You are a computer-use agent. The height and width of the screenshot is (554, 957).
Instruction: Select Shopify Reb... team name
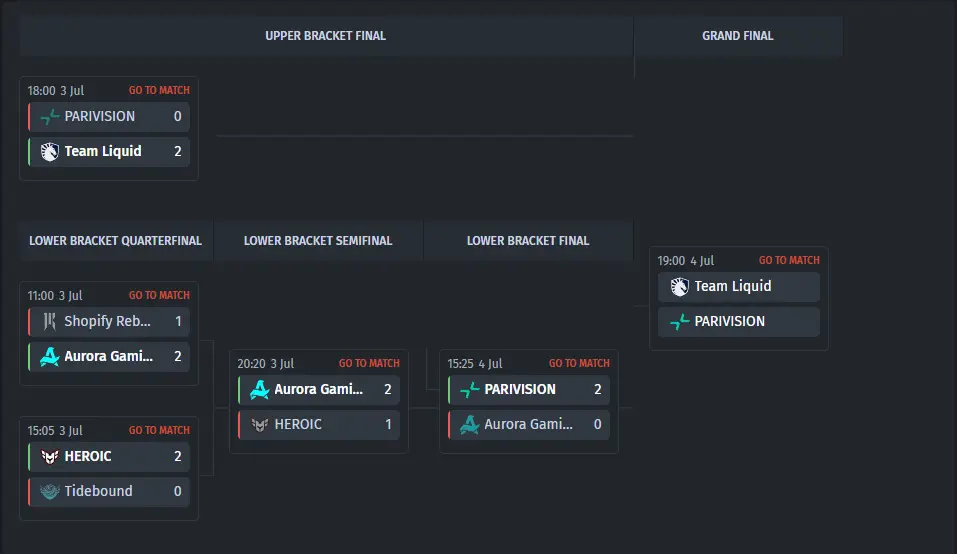107,321
